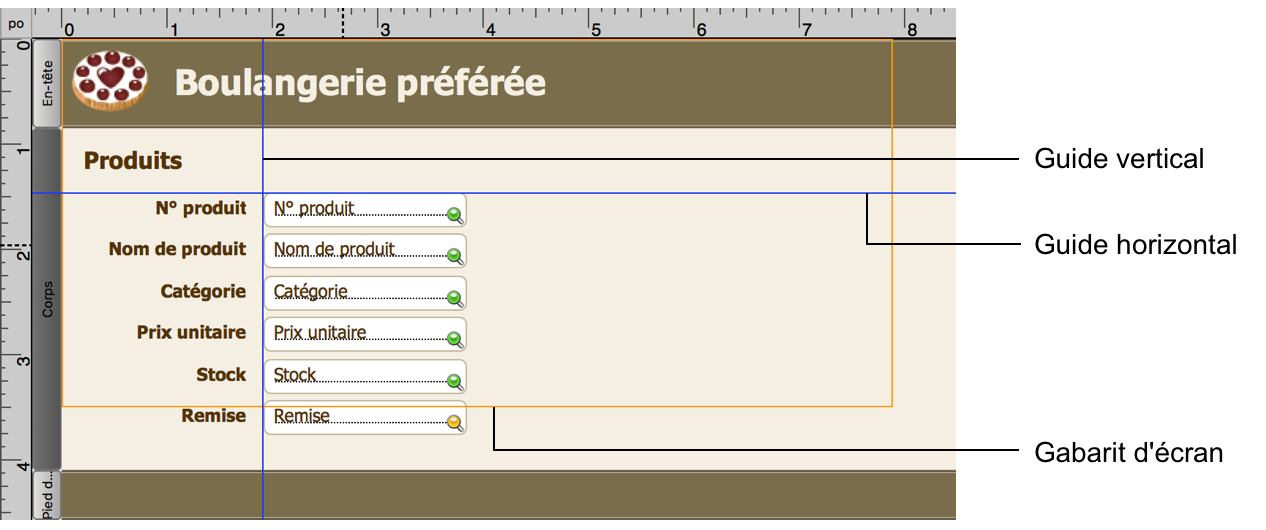Click the green search badge on Catégorie field
This screenshot has height=530, width=1266.
454,298
